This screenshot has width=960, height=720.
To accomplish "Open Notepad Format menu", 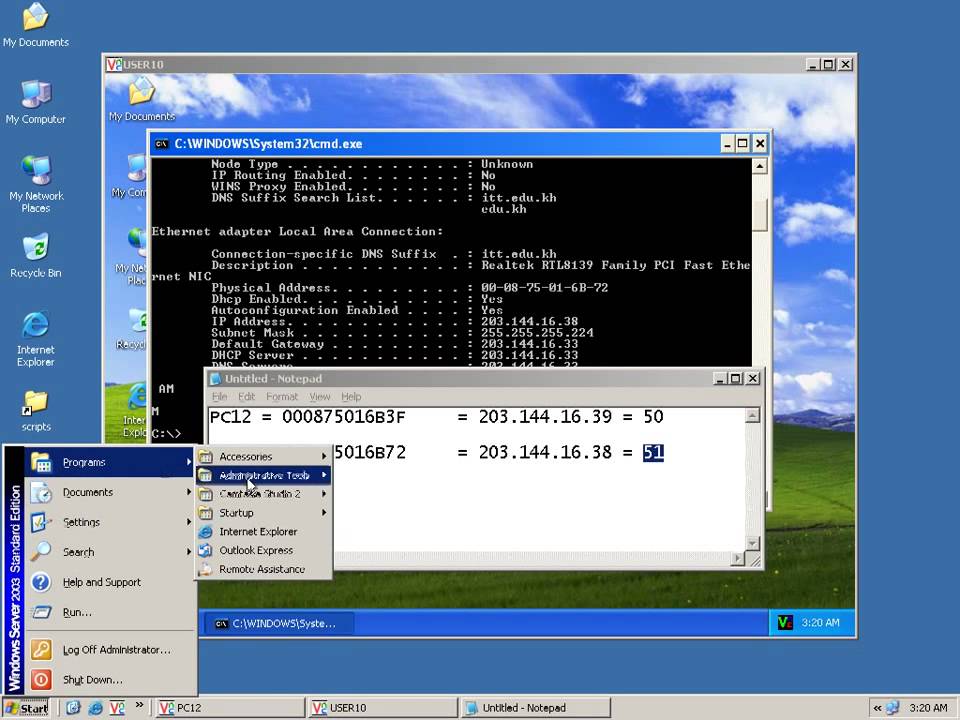I will pos(282,397).
